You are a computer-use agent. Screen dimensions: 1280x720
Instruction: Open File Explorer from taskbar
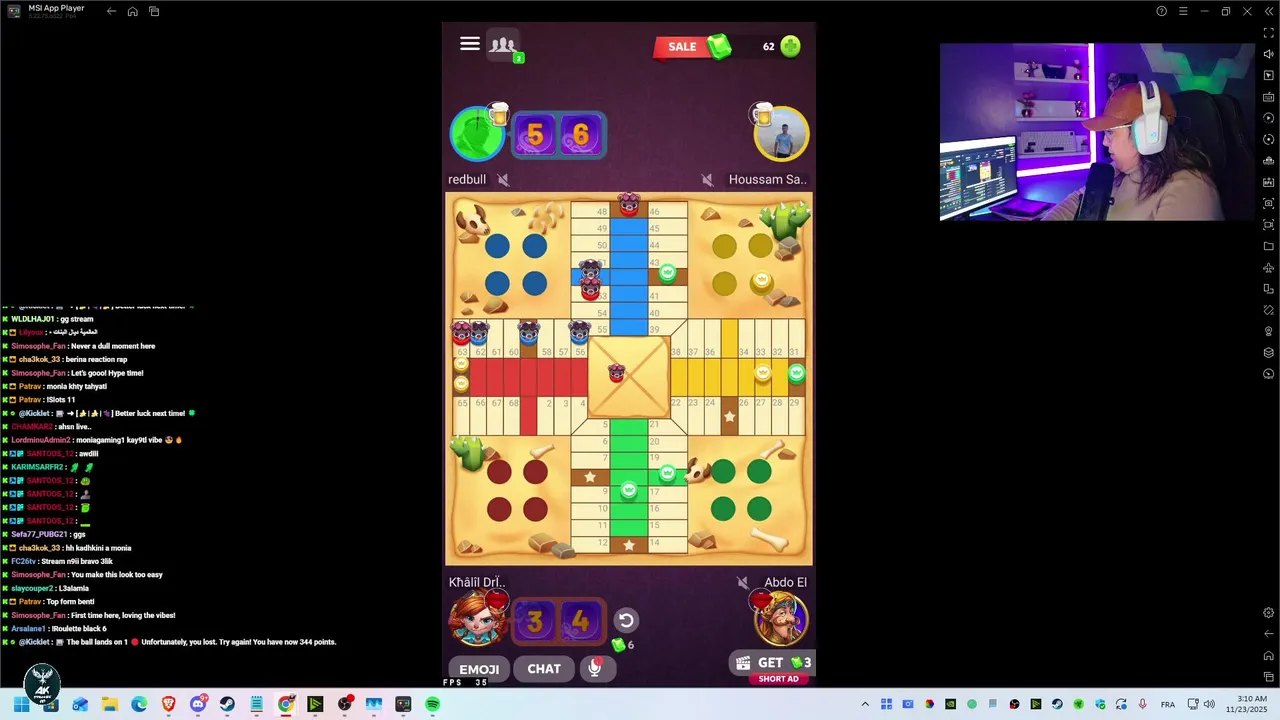(109, 704)
